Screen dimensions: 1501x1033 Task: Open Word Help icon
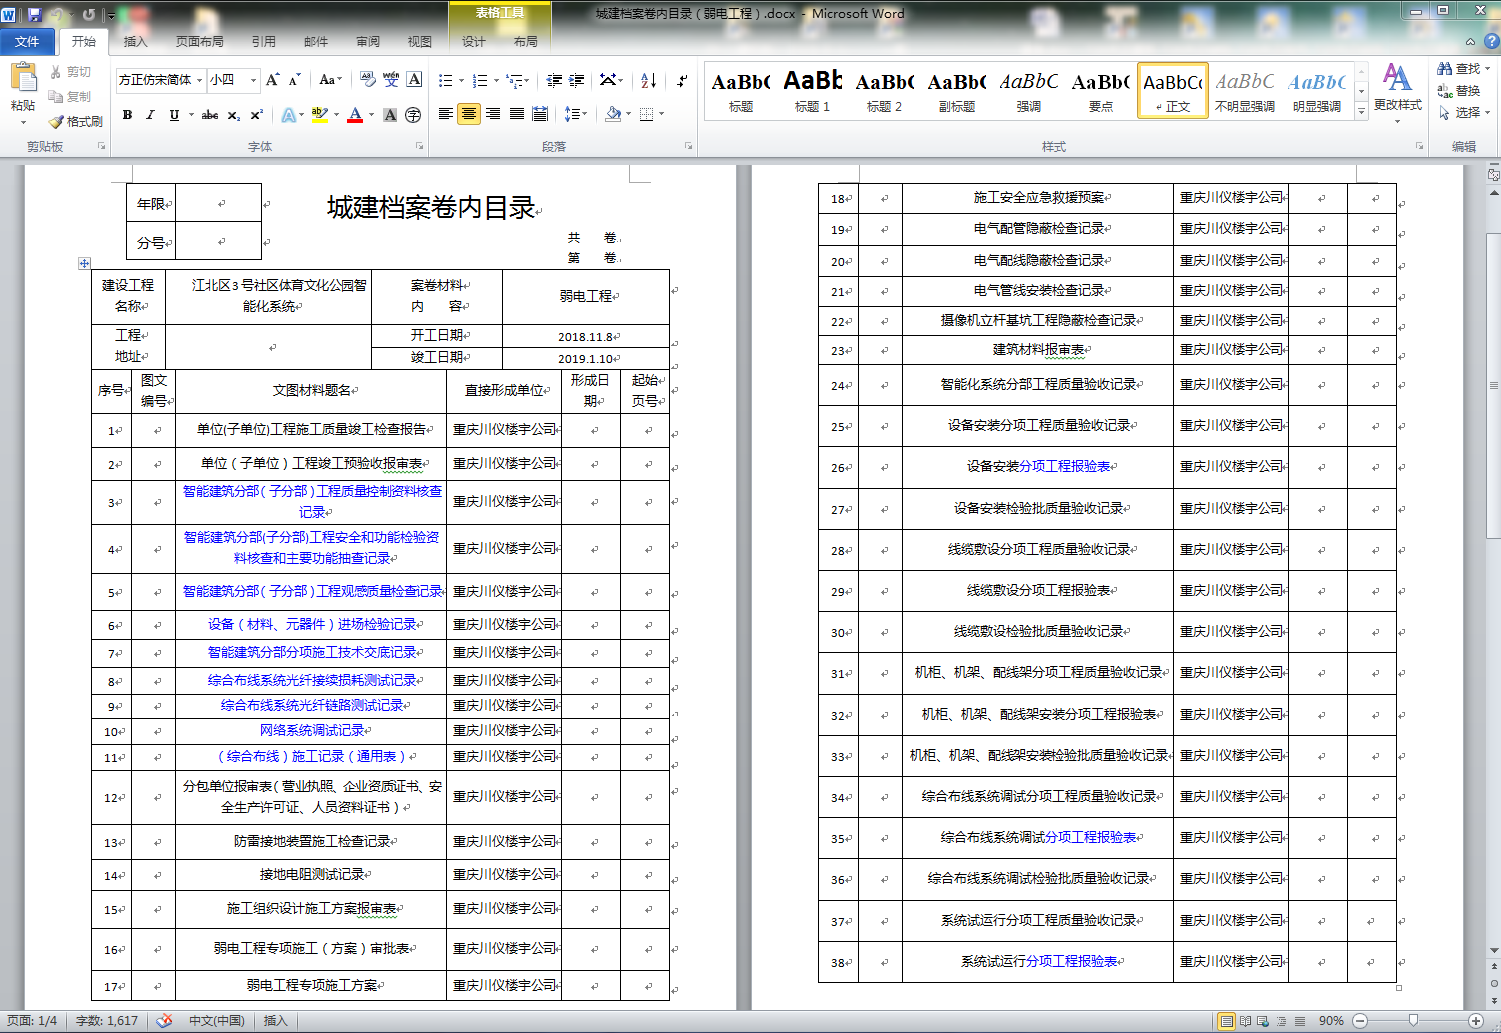(x=1491, y=41)
